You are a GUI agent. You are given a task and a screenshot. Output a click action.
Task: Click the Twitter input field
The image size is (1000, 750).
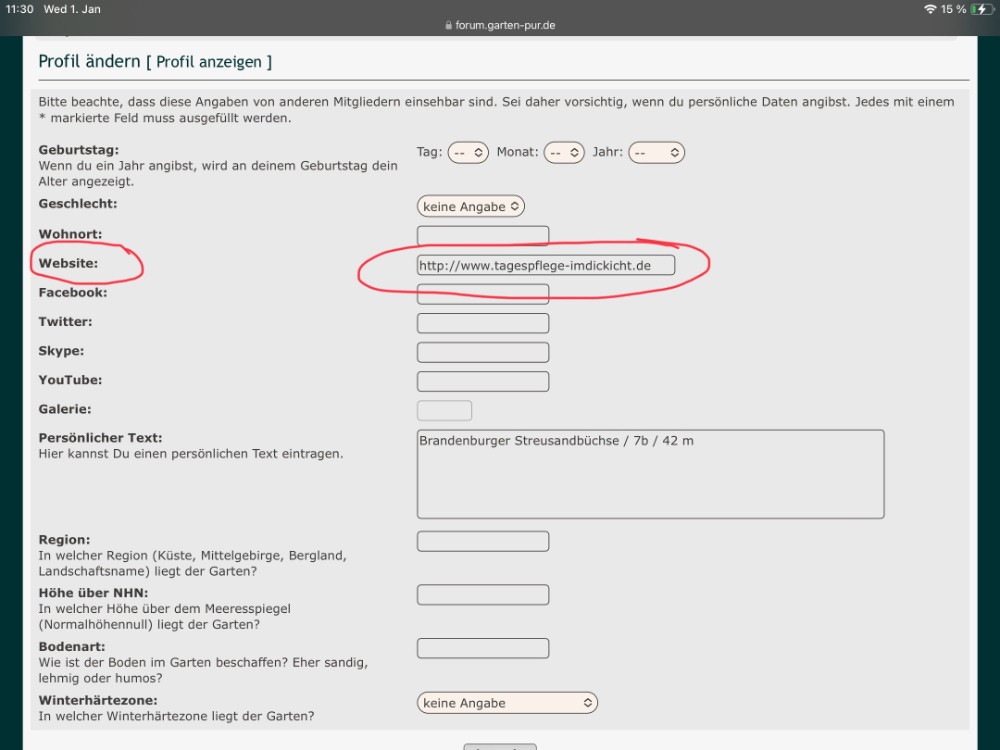[x=483, y=323]
